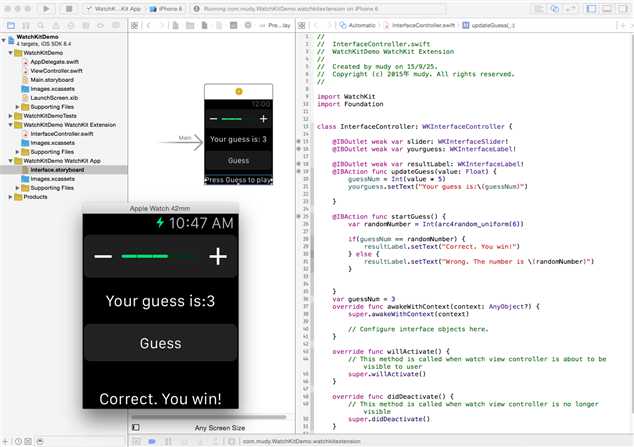
Task: Toggle outlet connection circle for slider
Action: 299,141
